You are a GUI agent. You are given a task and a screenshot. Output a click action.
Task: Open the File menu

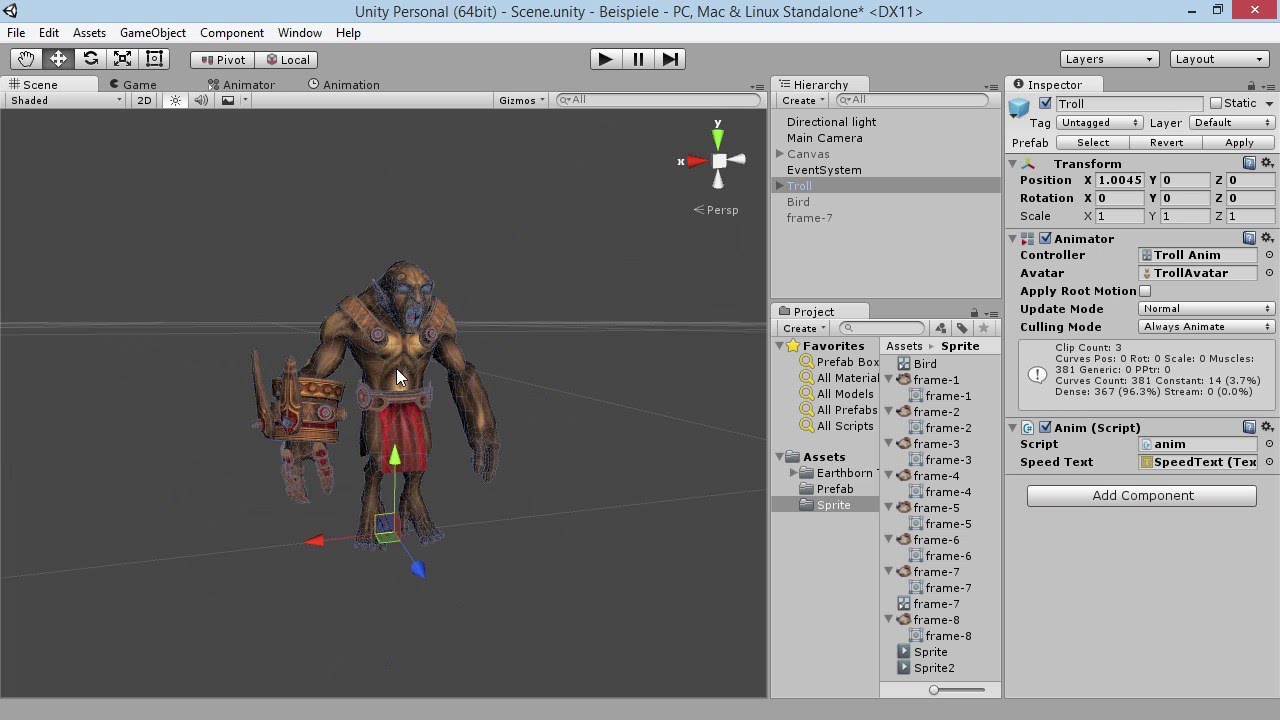[x=16, y=33]
